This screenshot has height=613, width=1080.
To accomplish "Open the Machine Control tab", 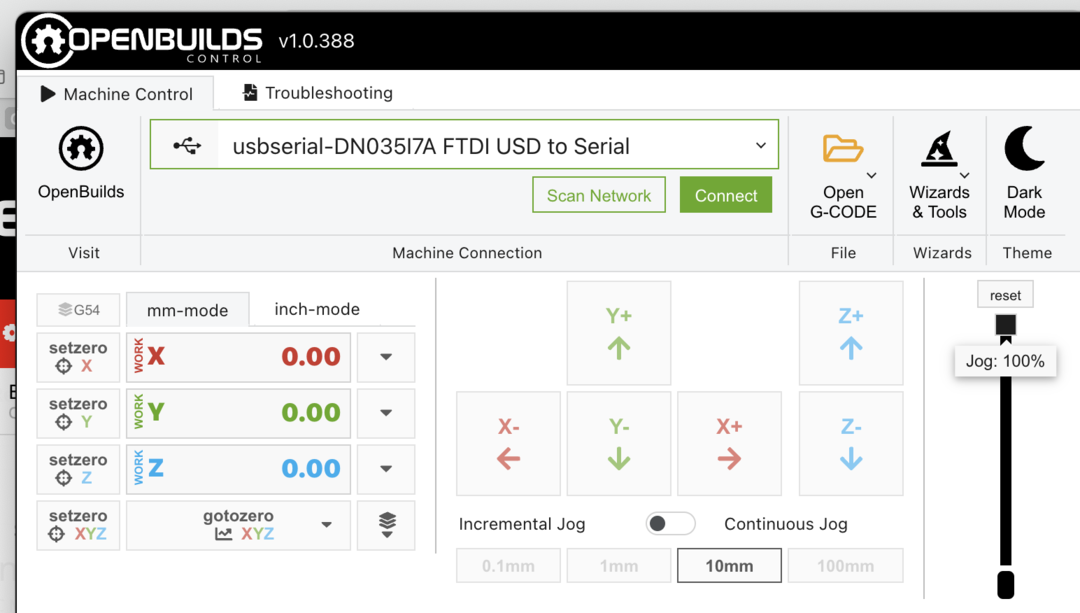I will (116, 94).
